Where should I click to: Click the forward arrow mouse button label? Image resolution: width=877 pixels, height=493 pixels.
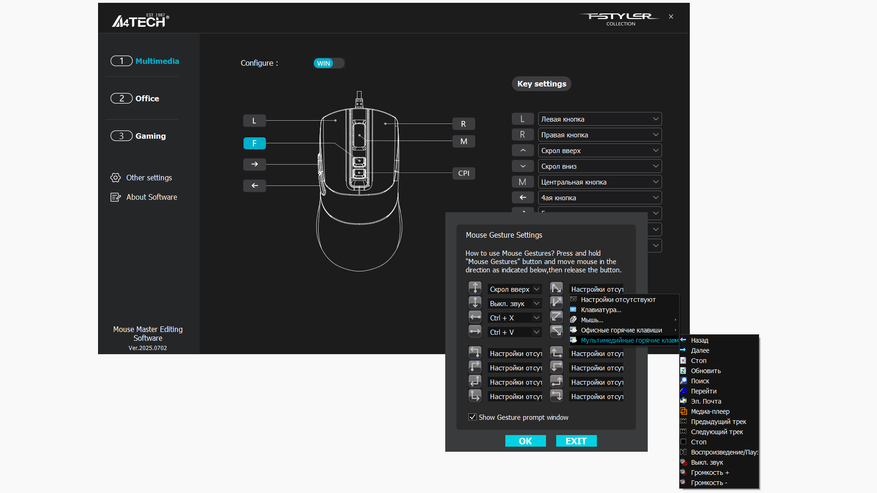pos(254,164)
